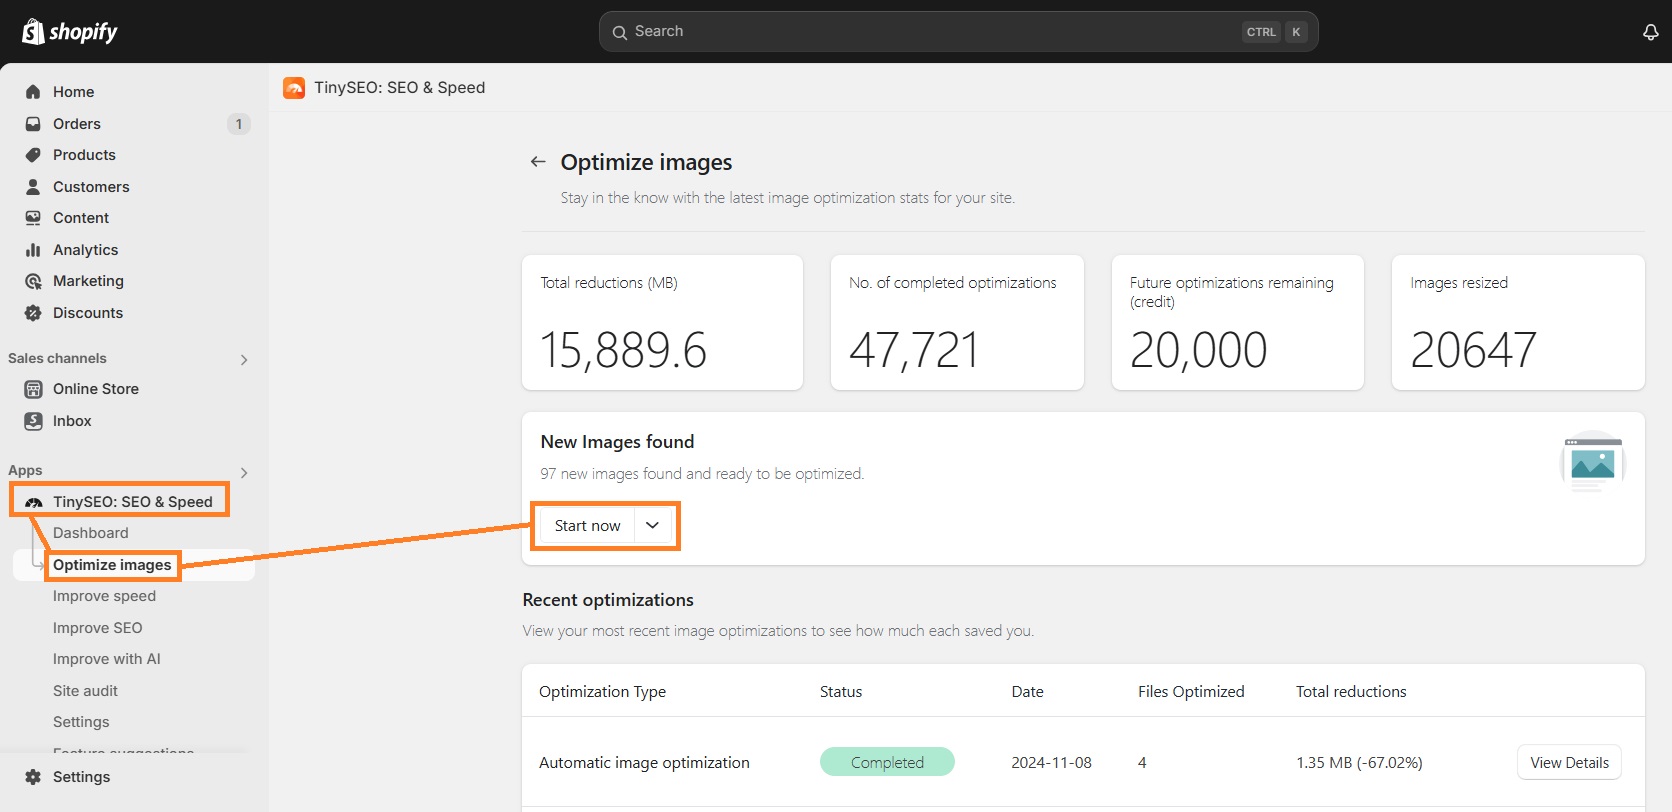The height and width of the screenshot is (812, 1672).
Task: Click Automatic image optimization row text
Action: pos(644,763)
